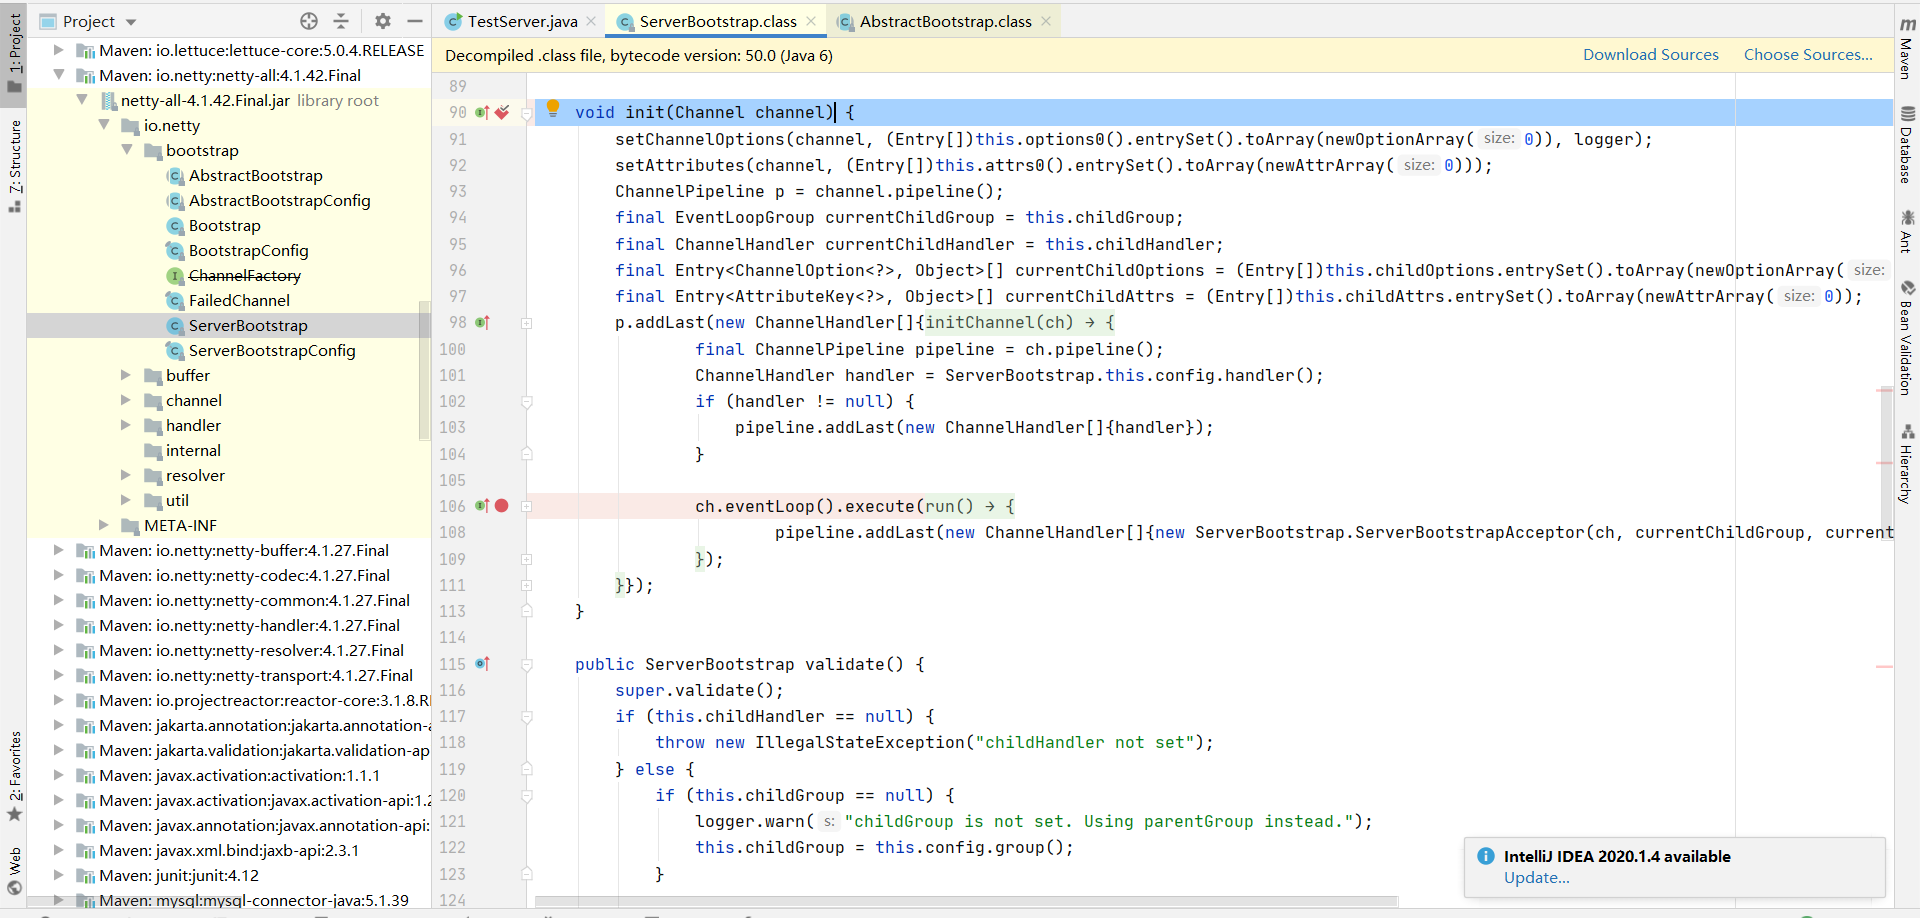Click the Choose Sources... link
Image resolution: width=1920 pixels, height=918 pixels.
coord(1808,55)
